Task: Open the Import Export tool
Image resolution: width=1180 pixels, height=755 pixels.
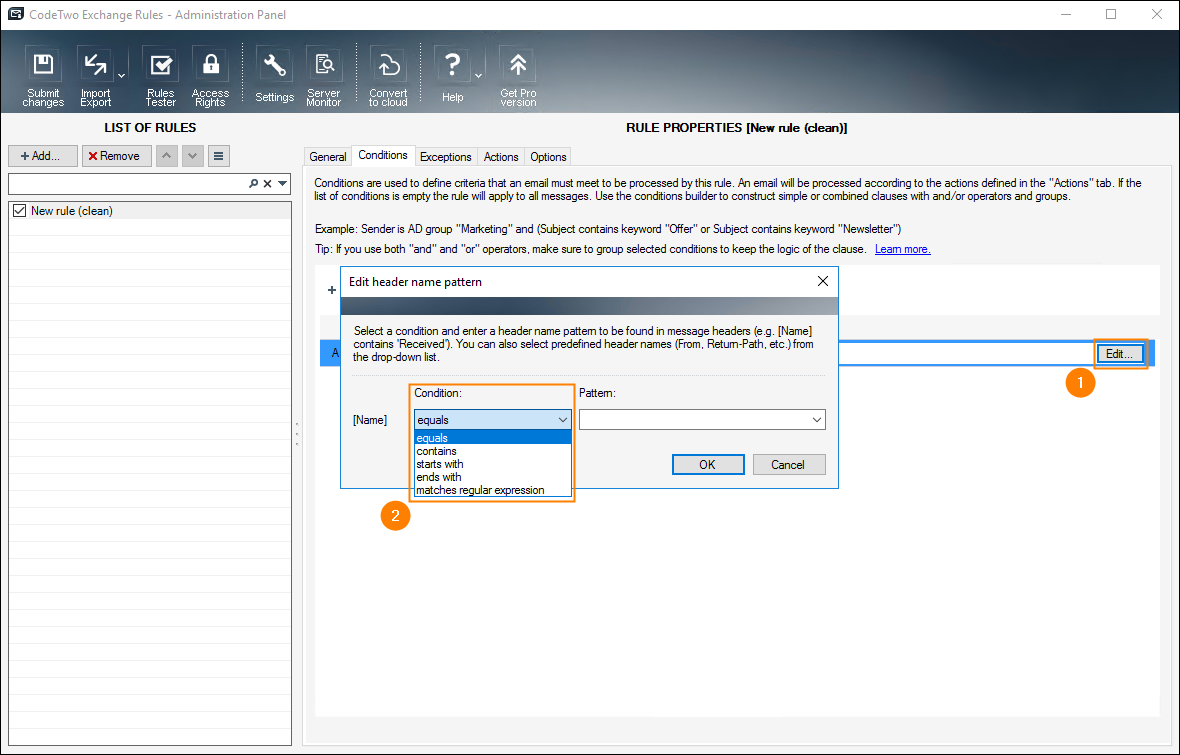Action: tap(96, 76)
